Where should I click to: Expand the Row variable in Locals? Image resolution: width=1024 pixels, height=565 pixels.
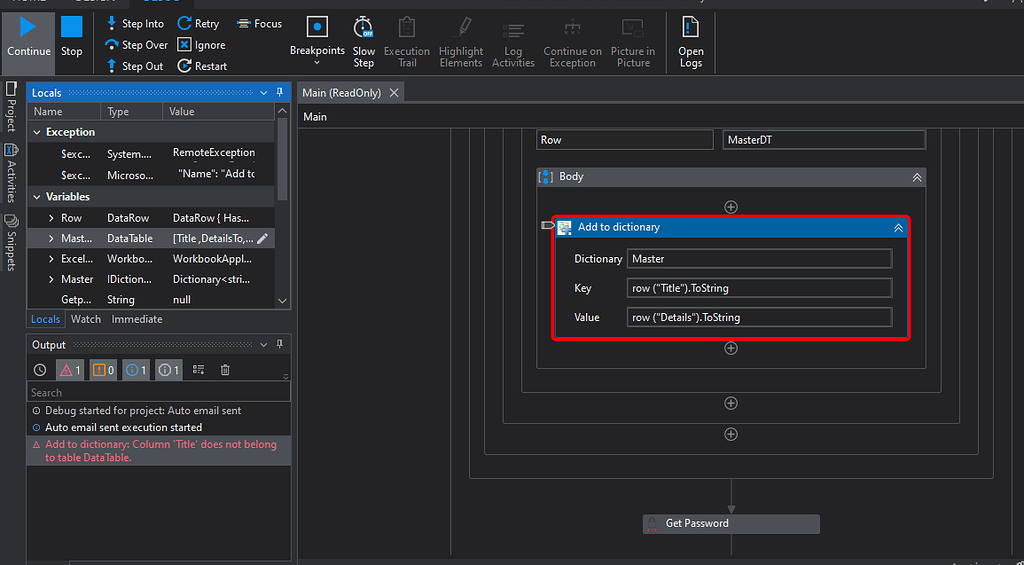pyautogui.click(x=51, y=218)
